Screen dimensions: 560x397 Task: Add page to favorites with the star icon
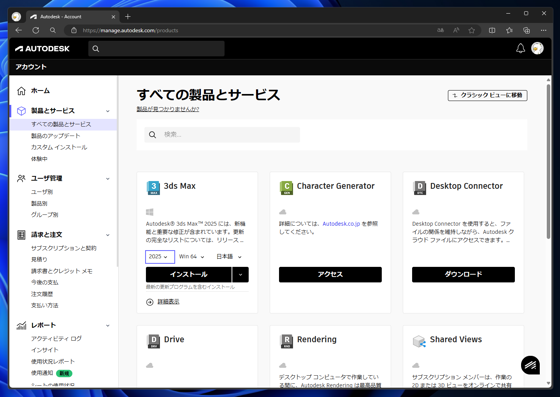[x=472, y=30]
